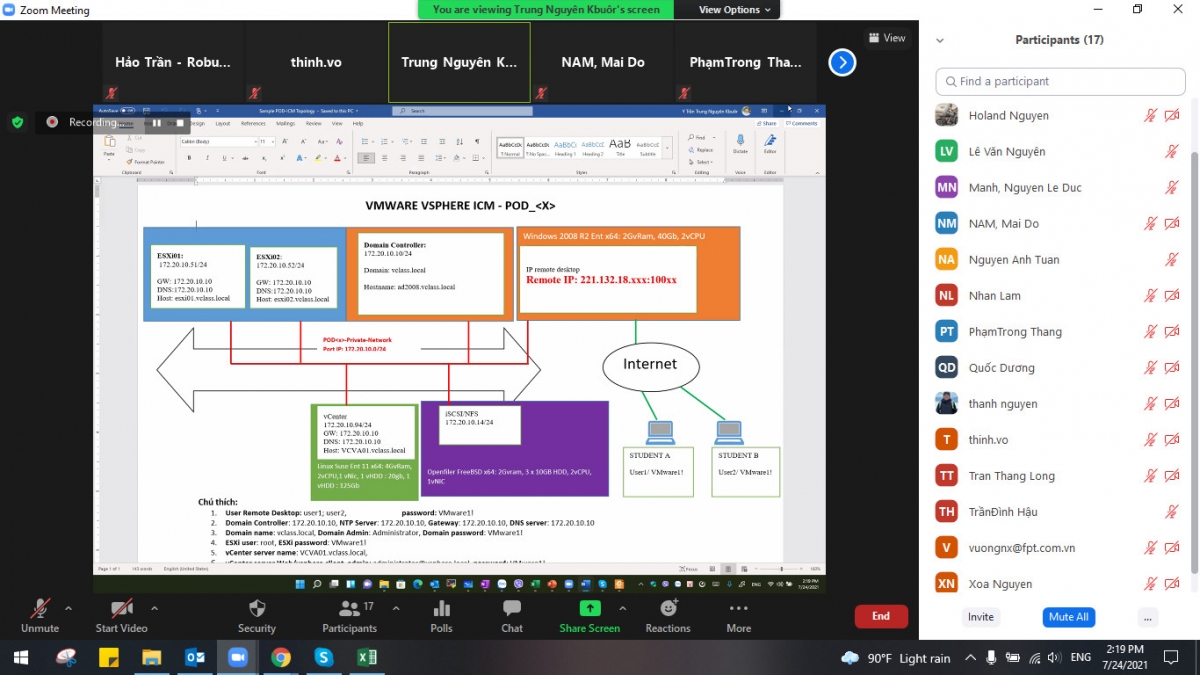Show hidden system tray icons
This screenshot has width=1200, height=675.
pyautogui.click(x=969, y=658)
